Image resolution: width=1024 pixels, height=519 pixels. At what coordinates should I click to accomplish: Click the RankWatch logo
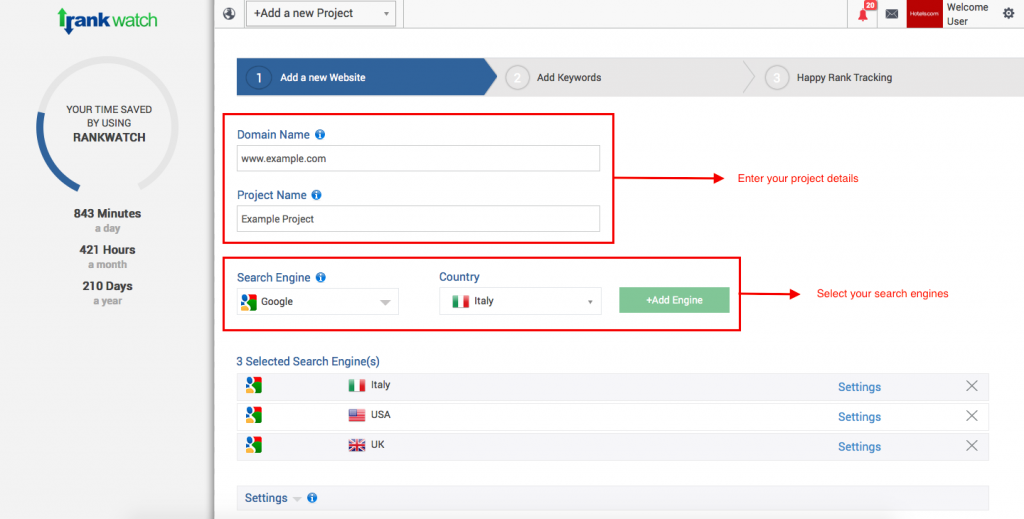tap(108, 20)
